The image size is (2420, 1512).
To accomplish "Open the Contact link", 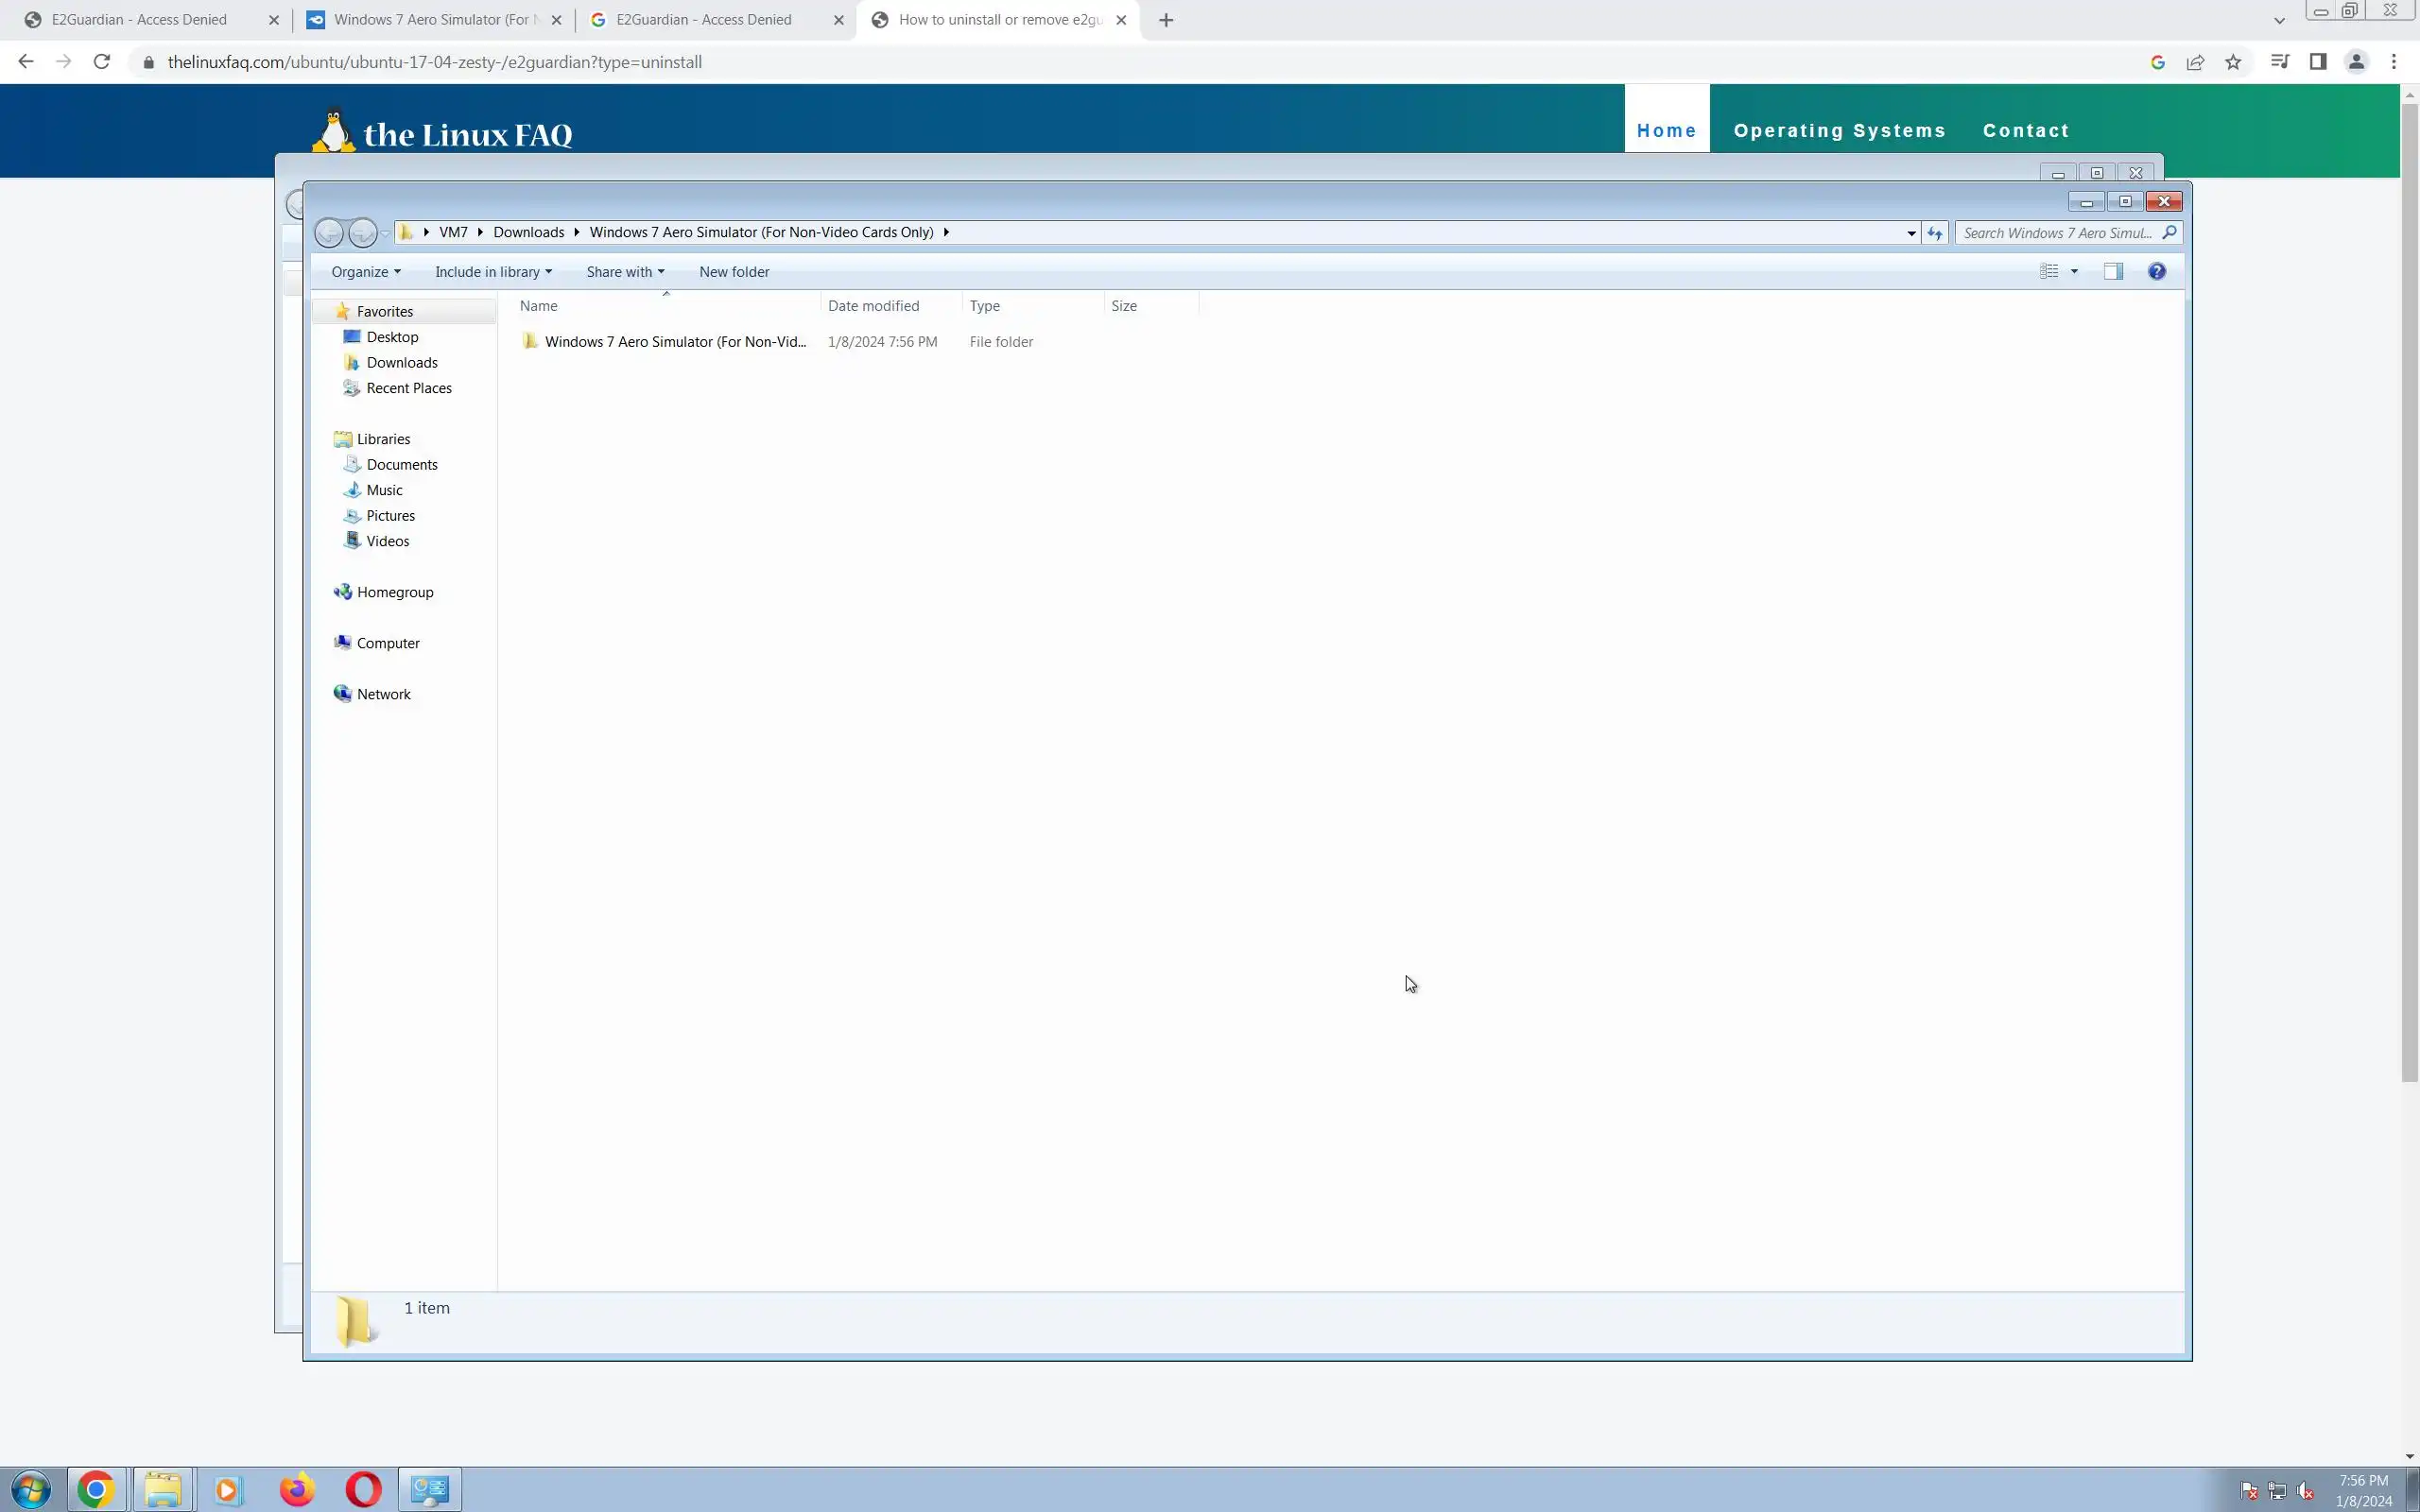I will [2025, 131].
